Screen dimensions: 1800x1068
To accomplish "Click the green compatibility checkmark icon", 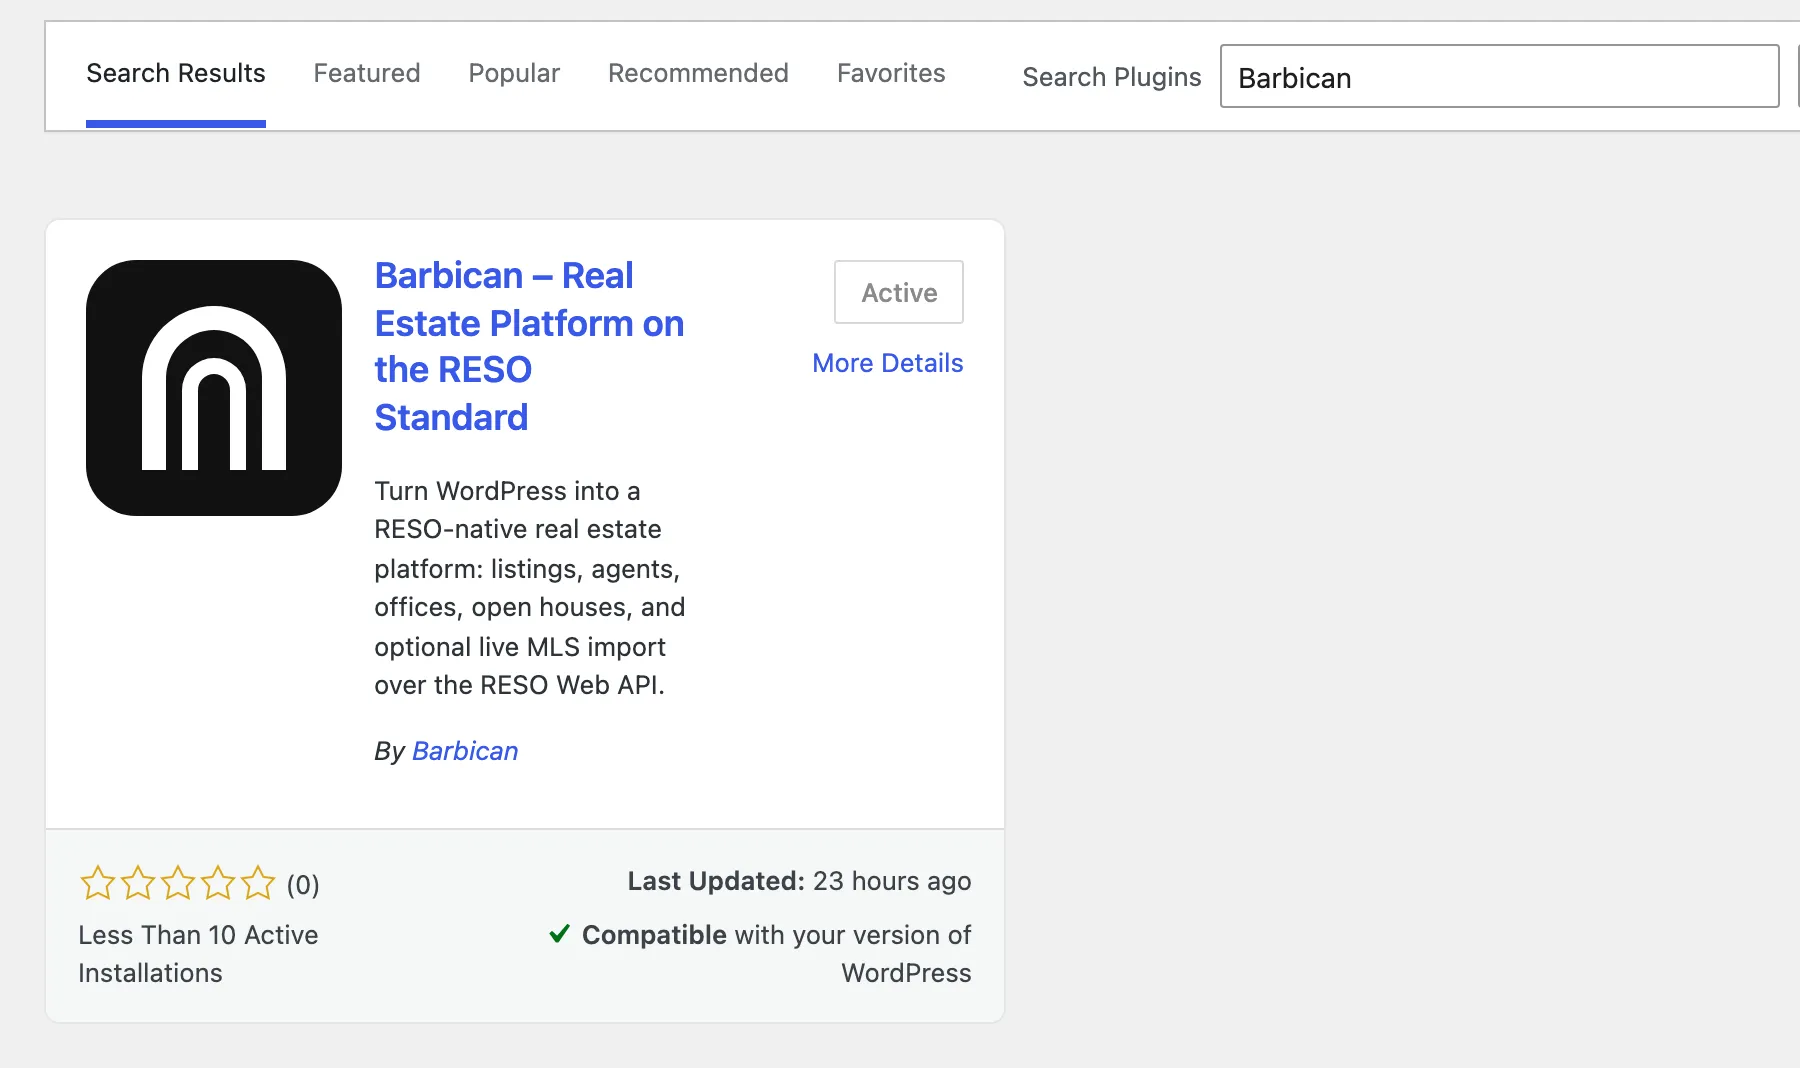I will point(560,934).
